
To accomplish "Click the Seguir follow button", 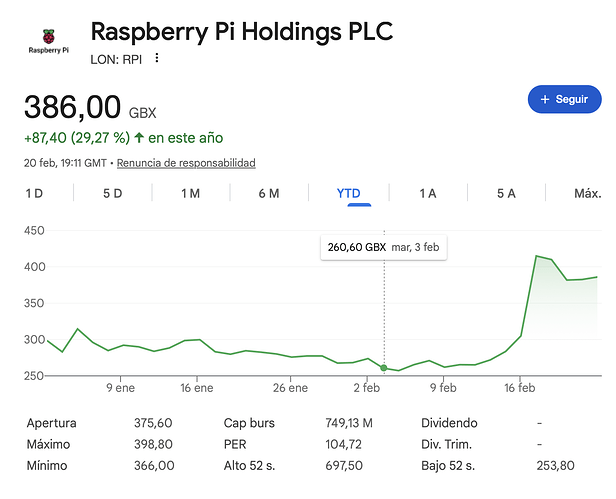I will click(x=564, y=99).
